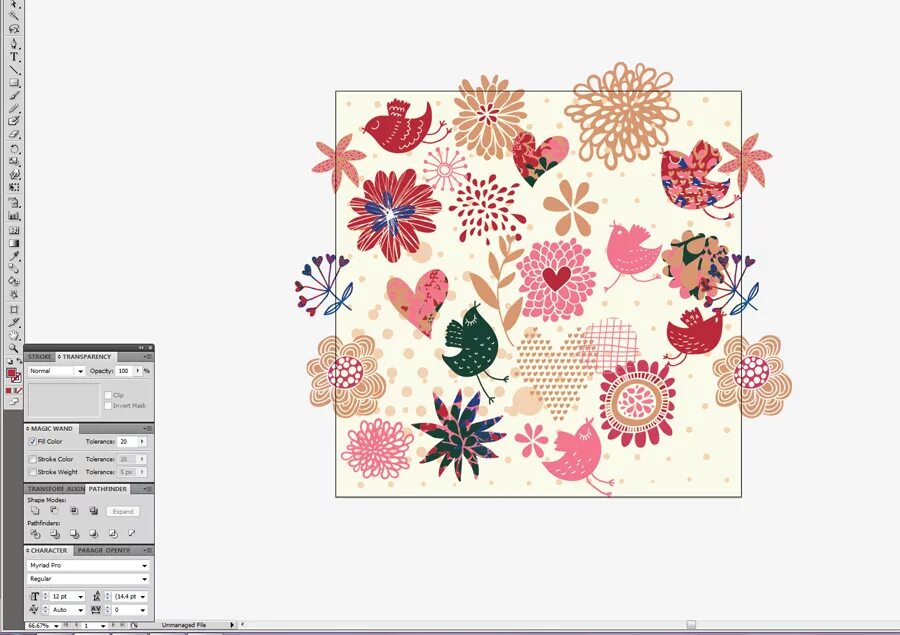This screenshot has height=635, width=900.
Task: Select the Eraser tool
Action: (14, 134)
